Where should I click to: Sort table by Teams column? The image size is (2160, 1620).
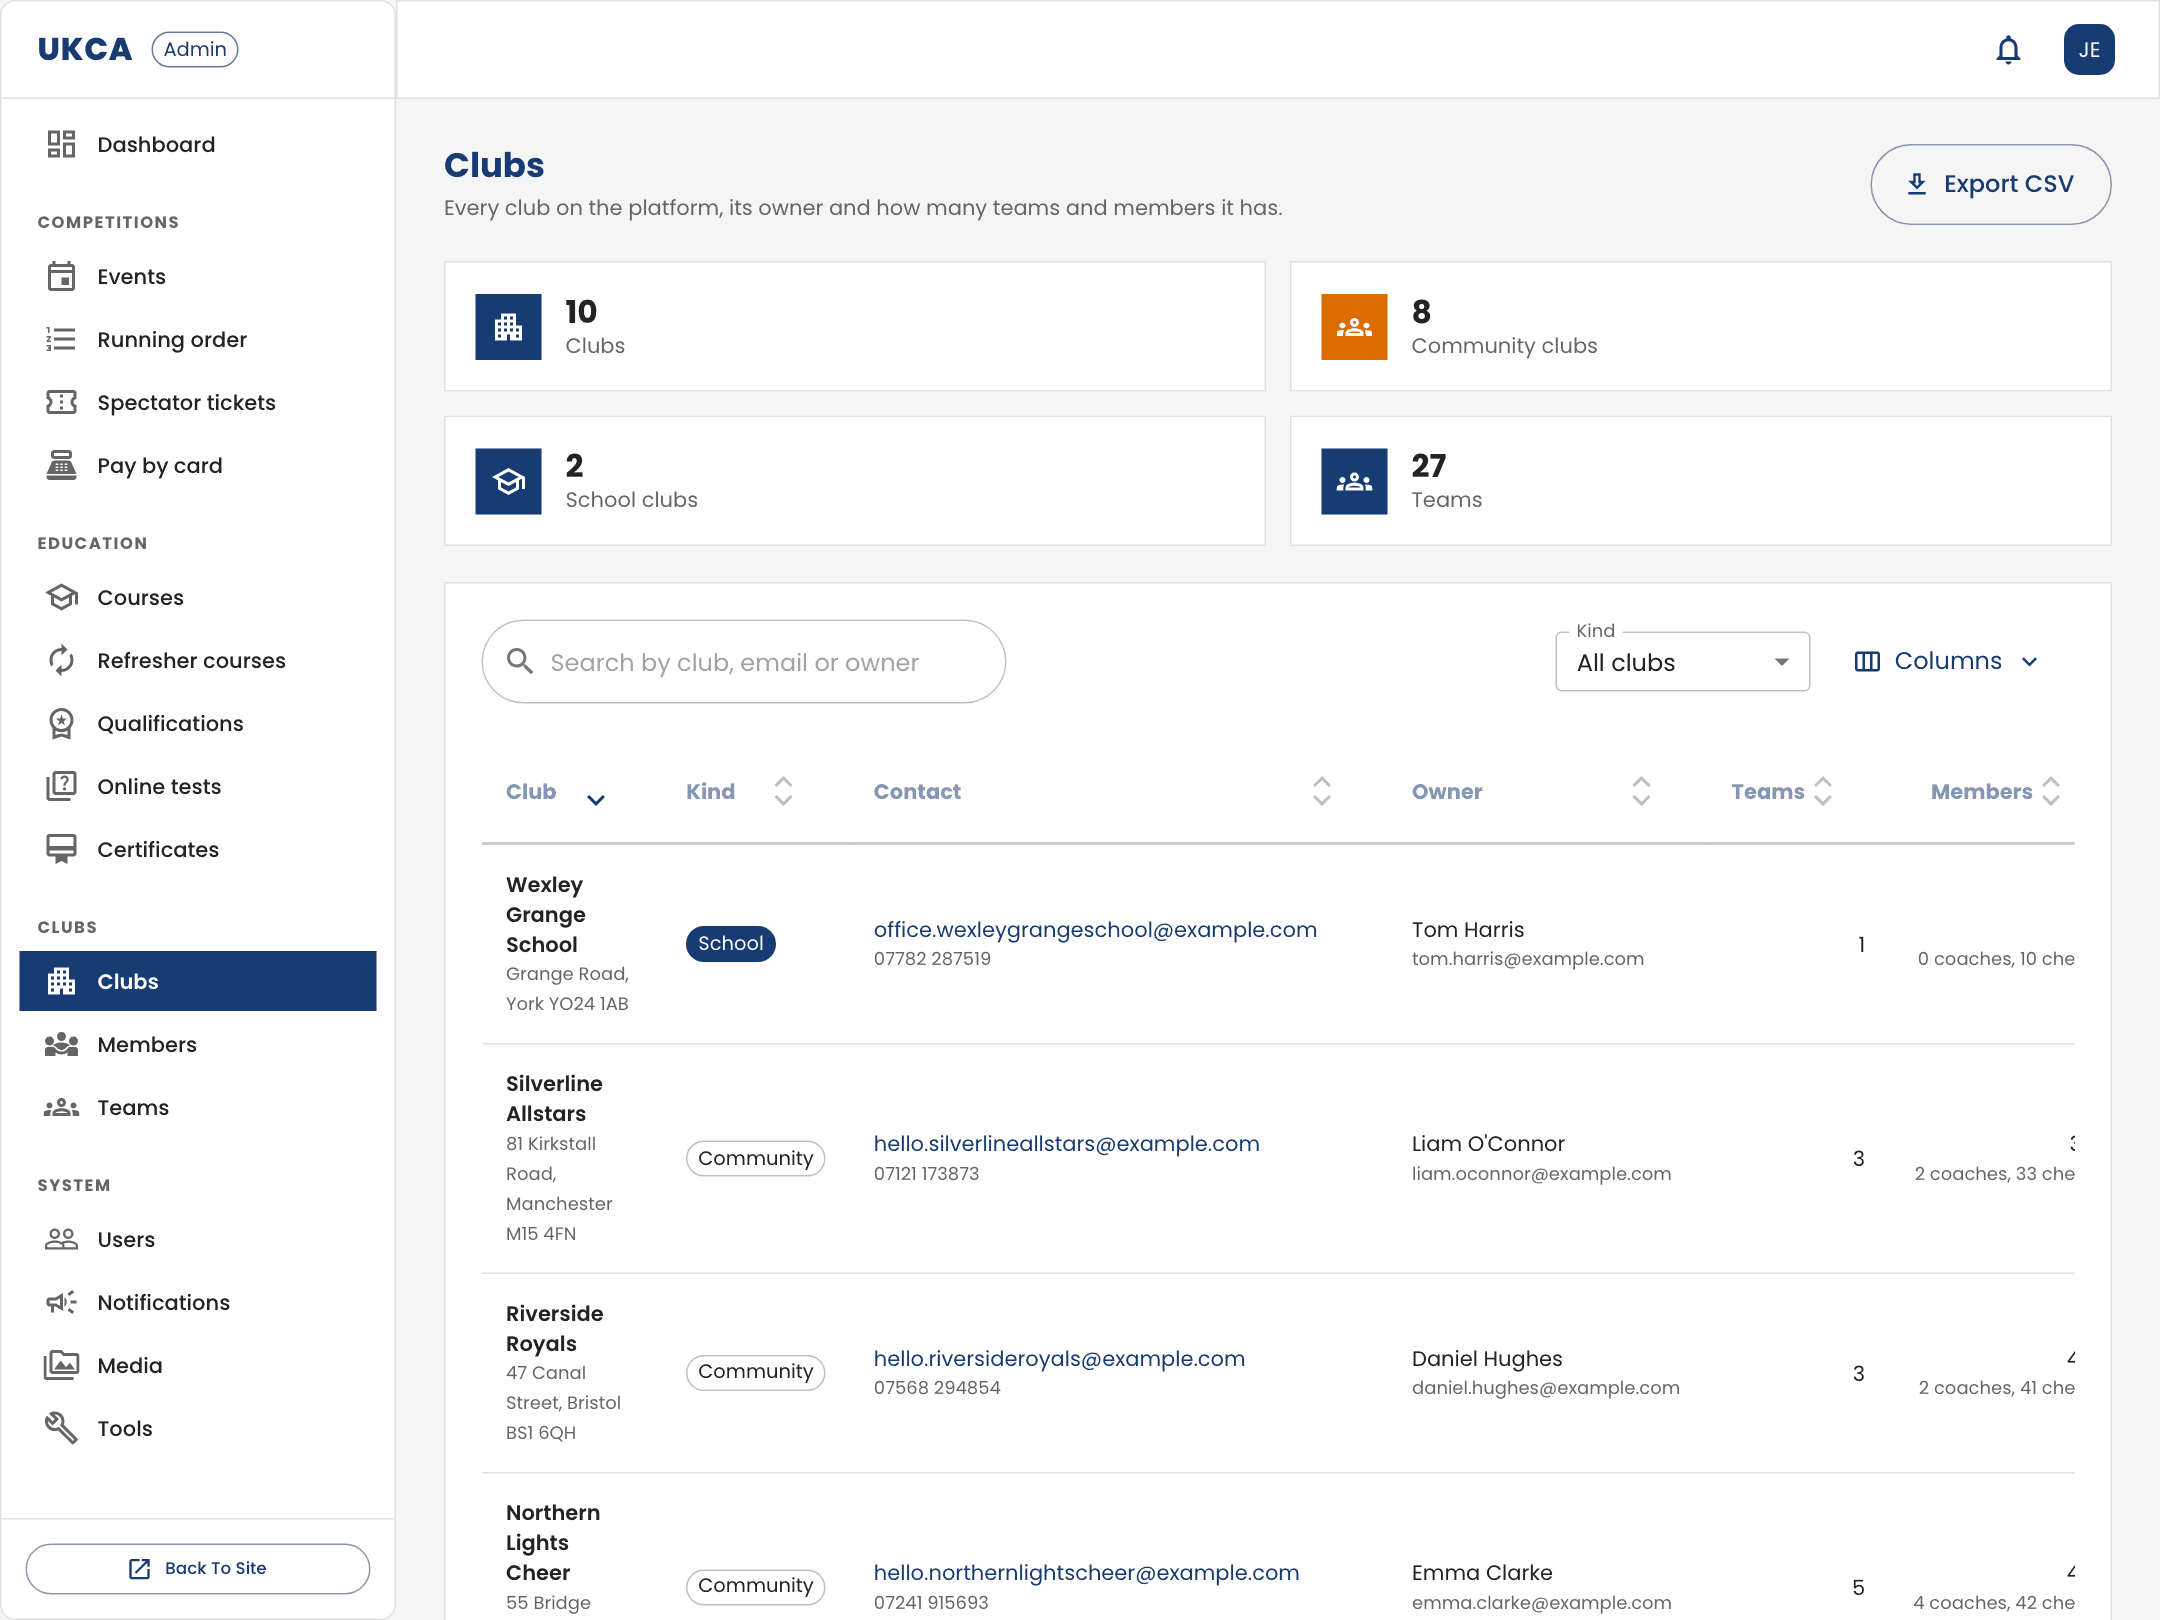pos(1781,791)
